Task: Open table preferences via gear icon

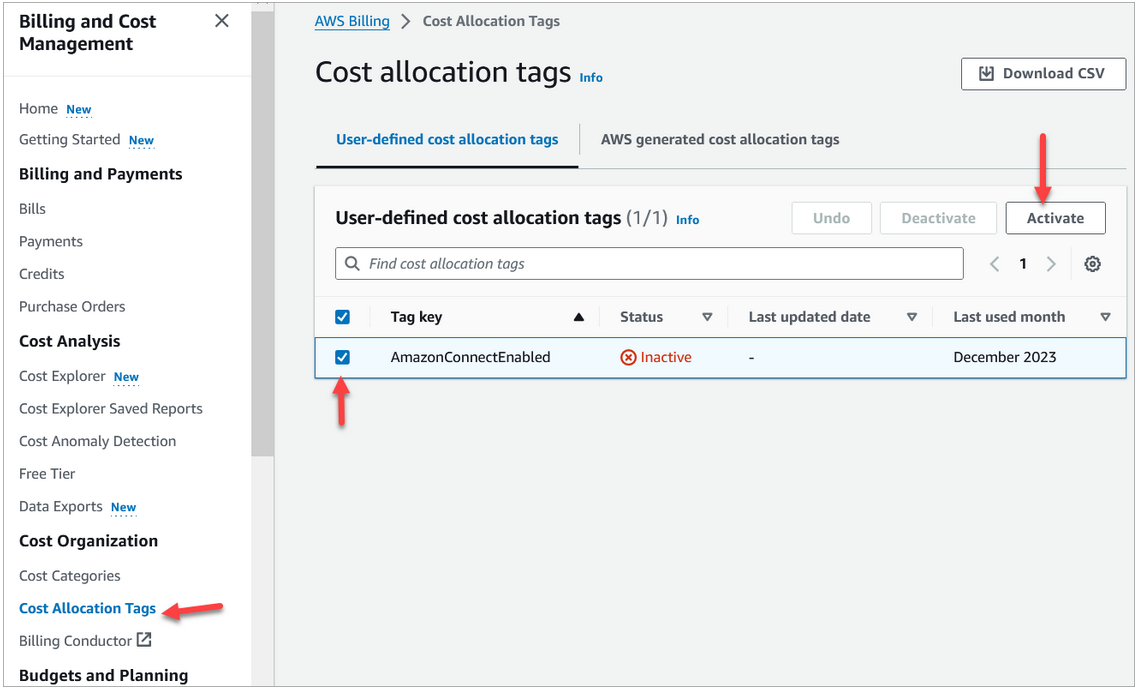Action: pos(1092,263)
